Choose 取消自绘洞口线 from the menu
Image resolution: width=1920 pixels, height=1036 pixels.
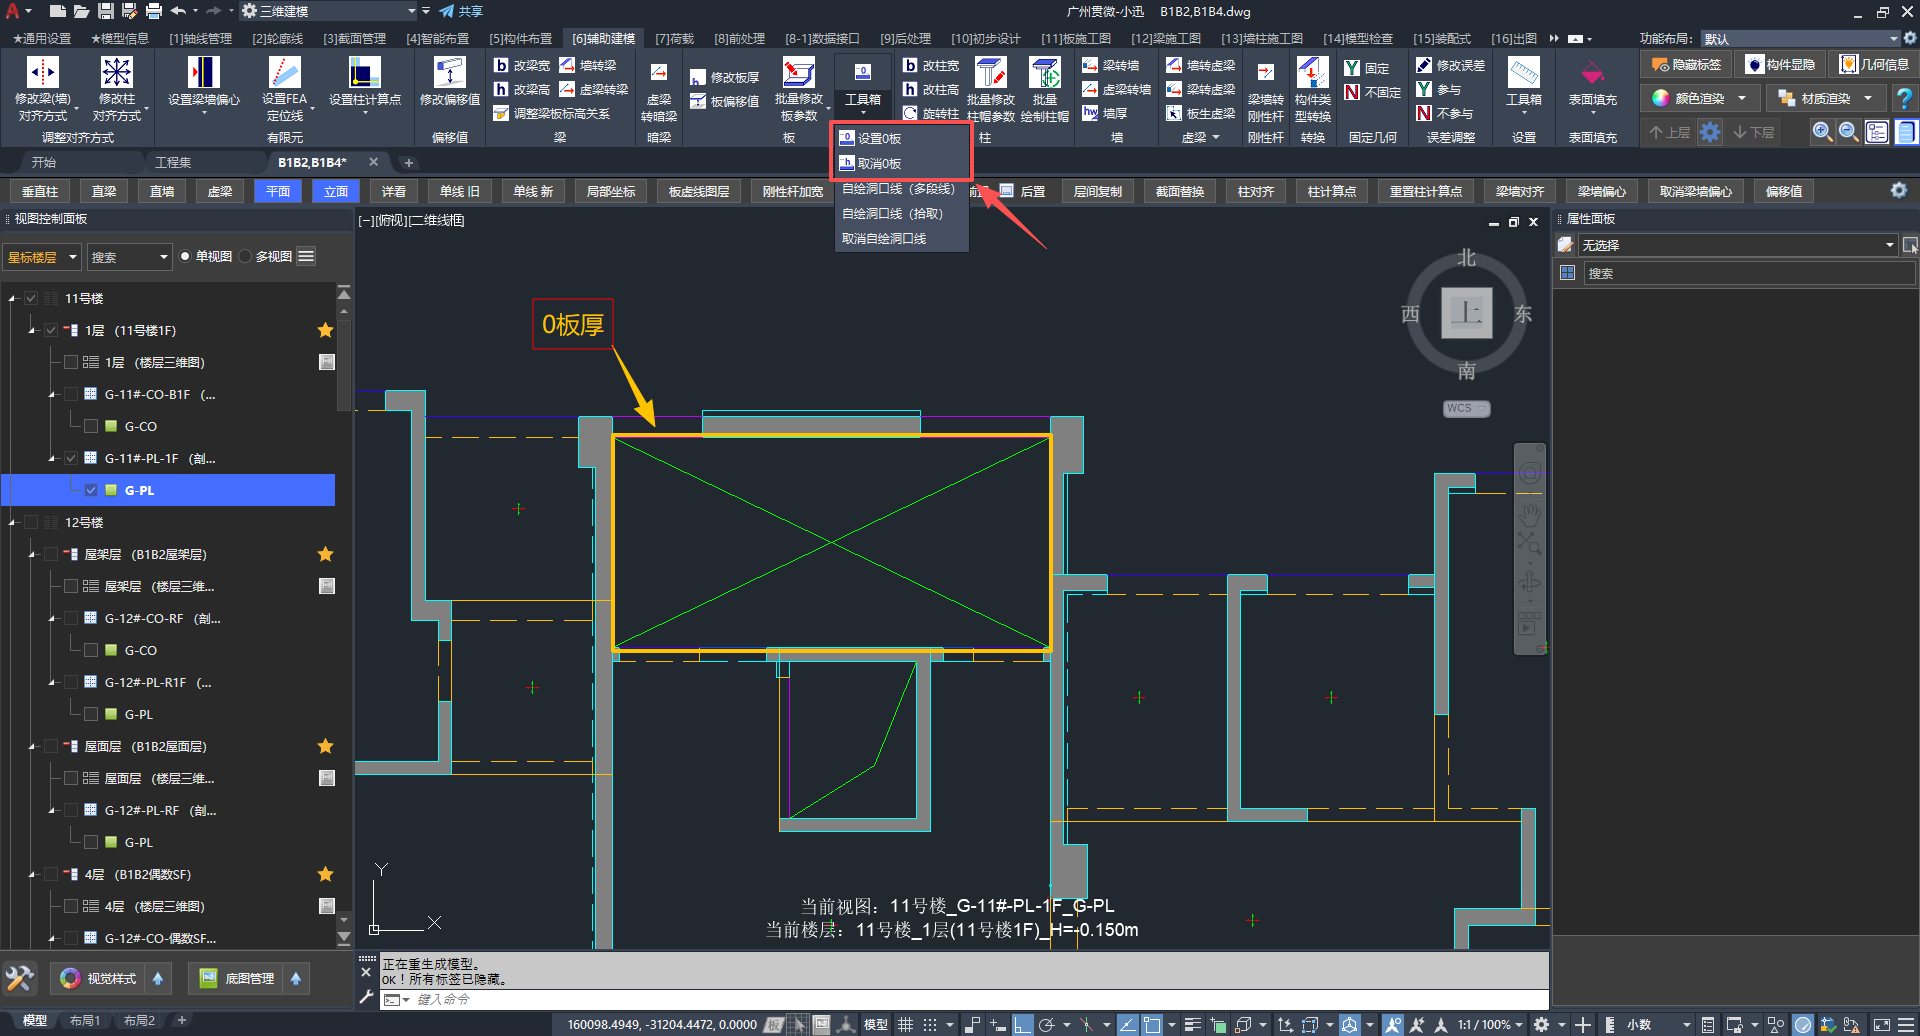pos(884,238)
